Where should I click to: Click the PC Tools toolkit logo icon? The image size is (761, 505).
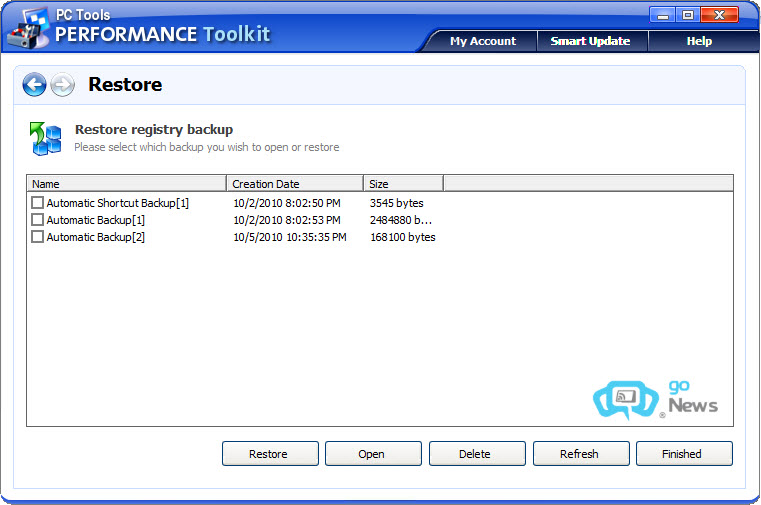29,29
